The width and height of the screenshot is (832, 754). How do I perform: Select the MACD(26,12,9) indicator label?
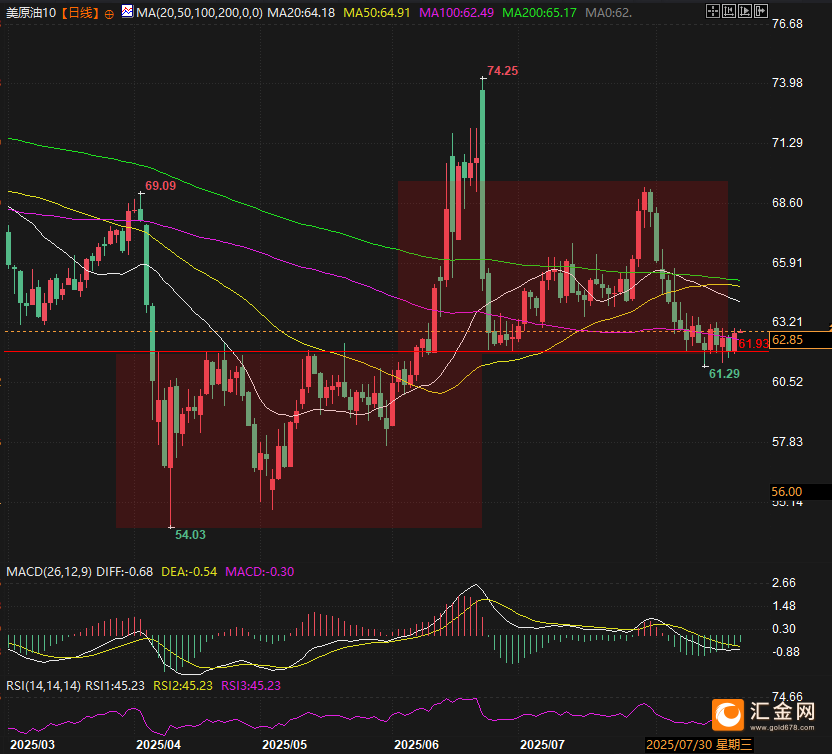click(x=49, y=572)
